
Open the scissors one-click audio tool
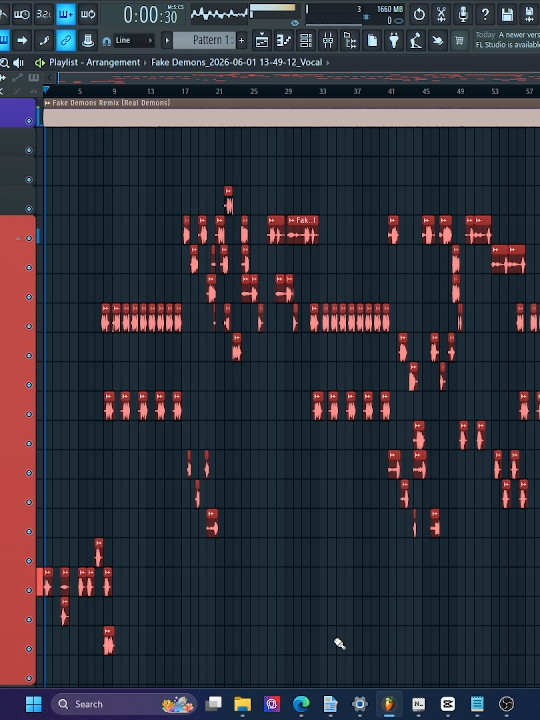(441, 14)
